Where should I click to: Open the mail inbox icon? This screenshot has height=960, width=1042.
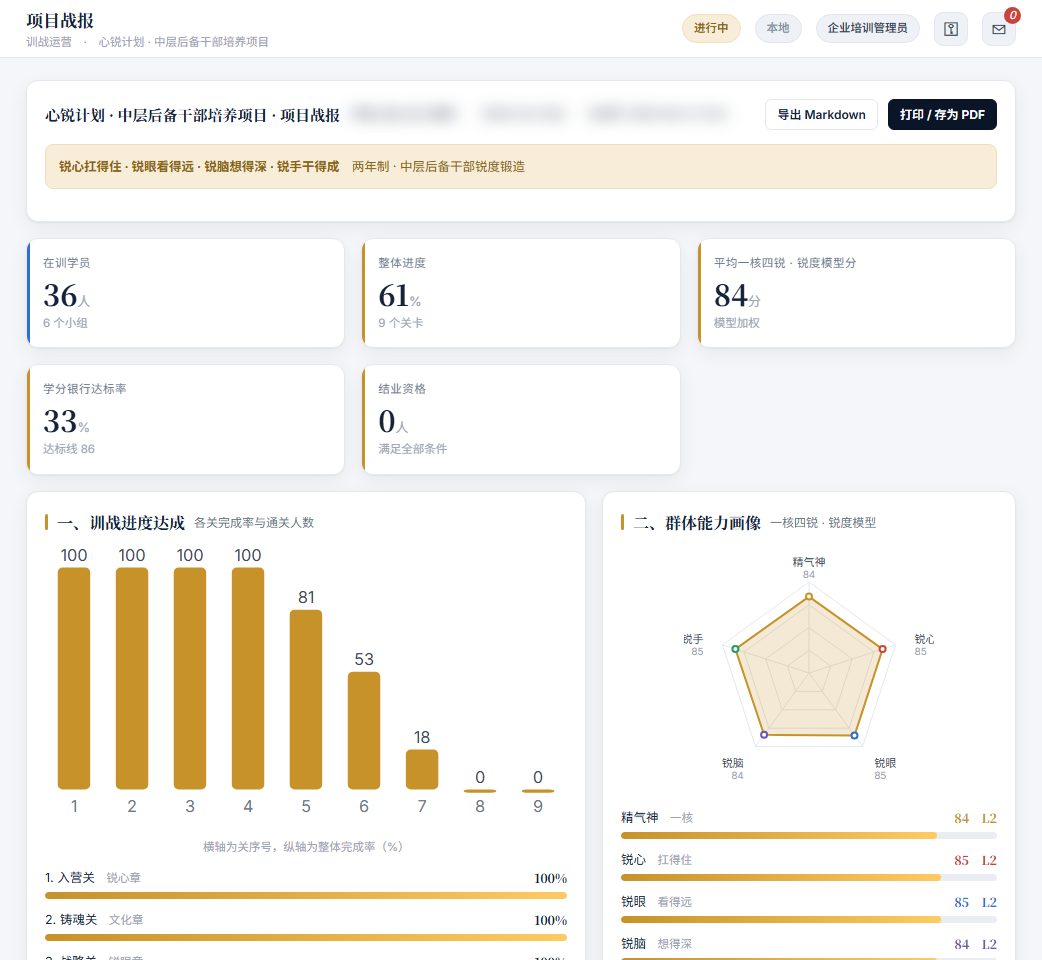pos(999,29)
